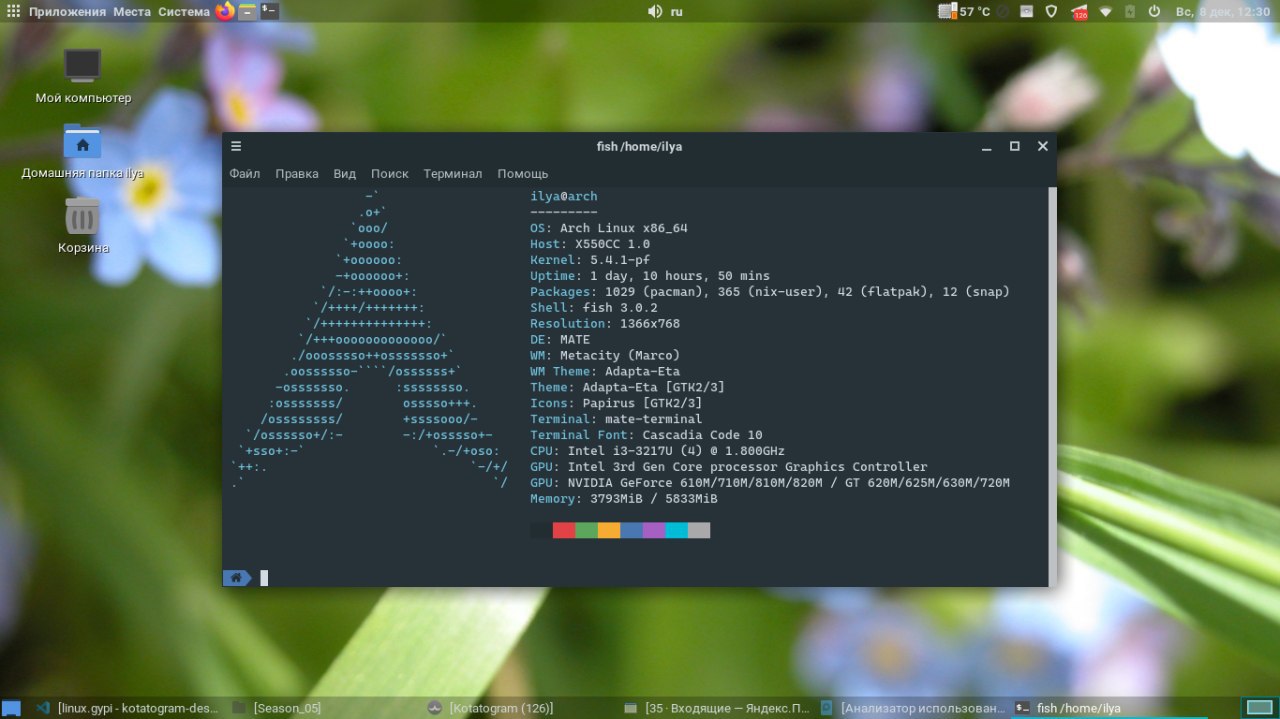Click the terminal vertical scrollbar
Viewport: 1280px width, 719px height.
[1051, 386]
